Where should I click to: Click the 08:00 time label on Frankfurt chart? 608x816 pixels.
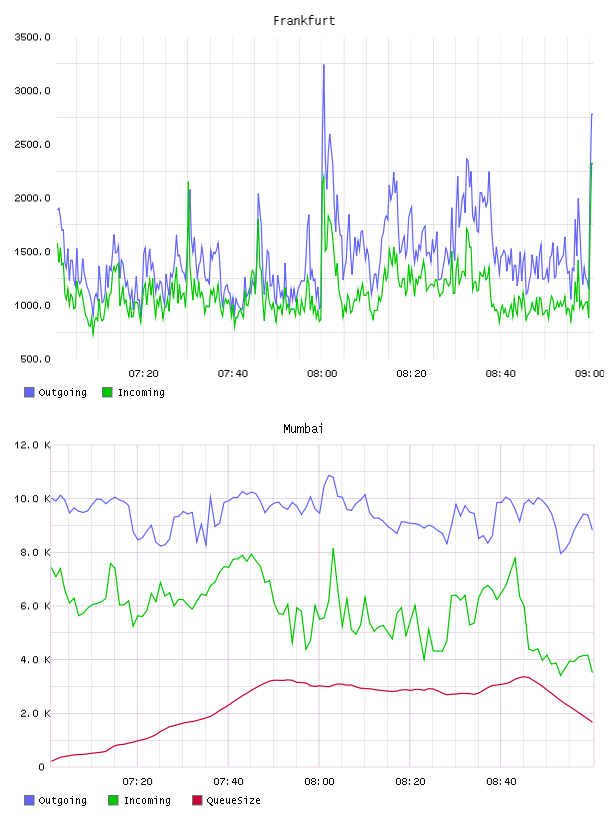point(322,373)
